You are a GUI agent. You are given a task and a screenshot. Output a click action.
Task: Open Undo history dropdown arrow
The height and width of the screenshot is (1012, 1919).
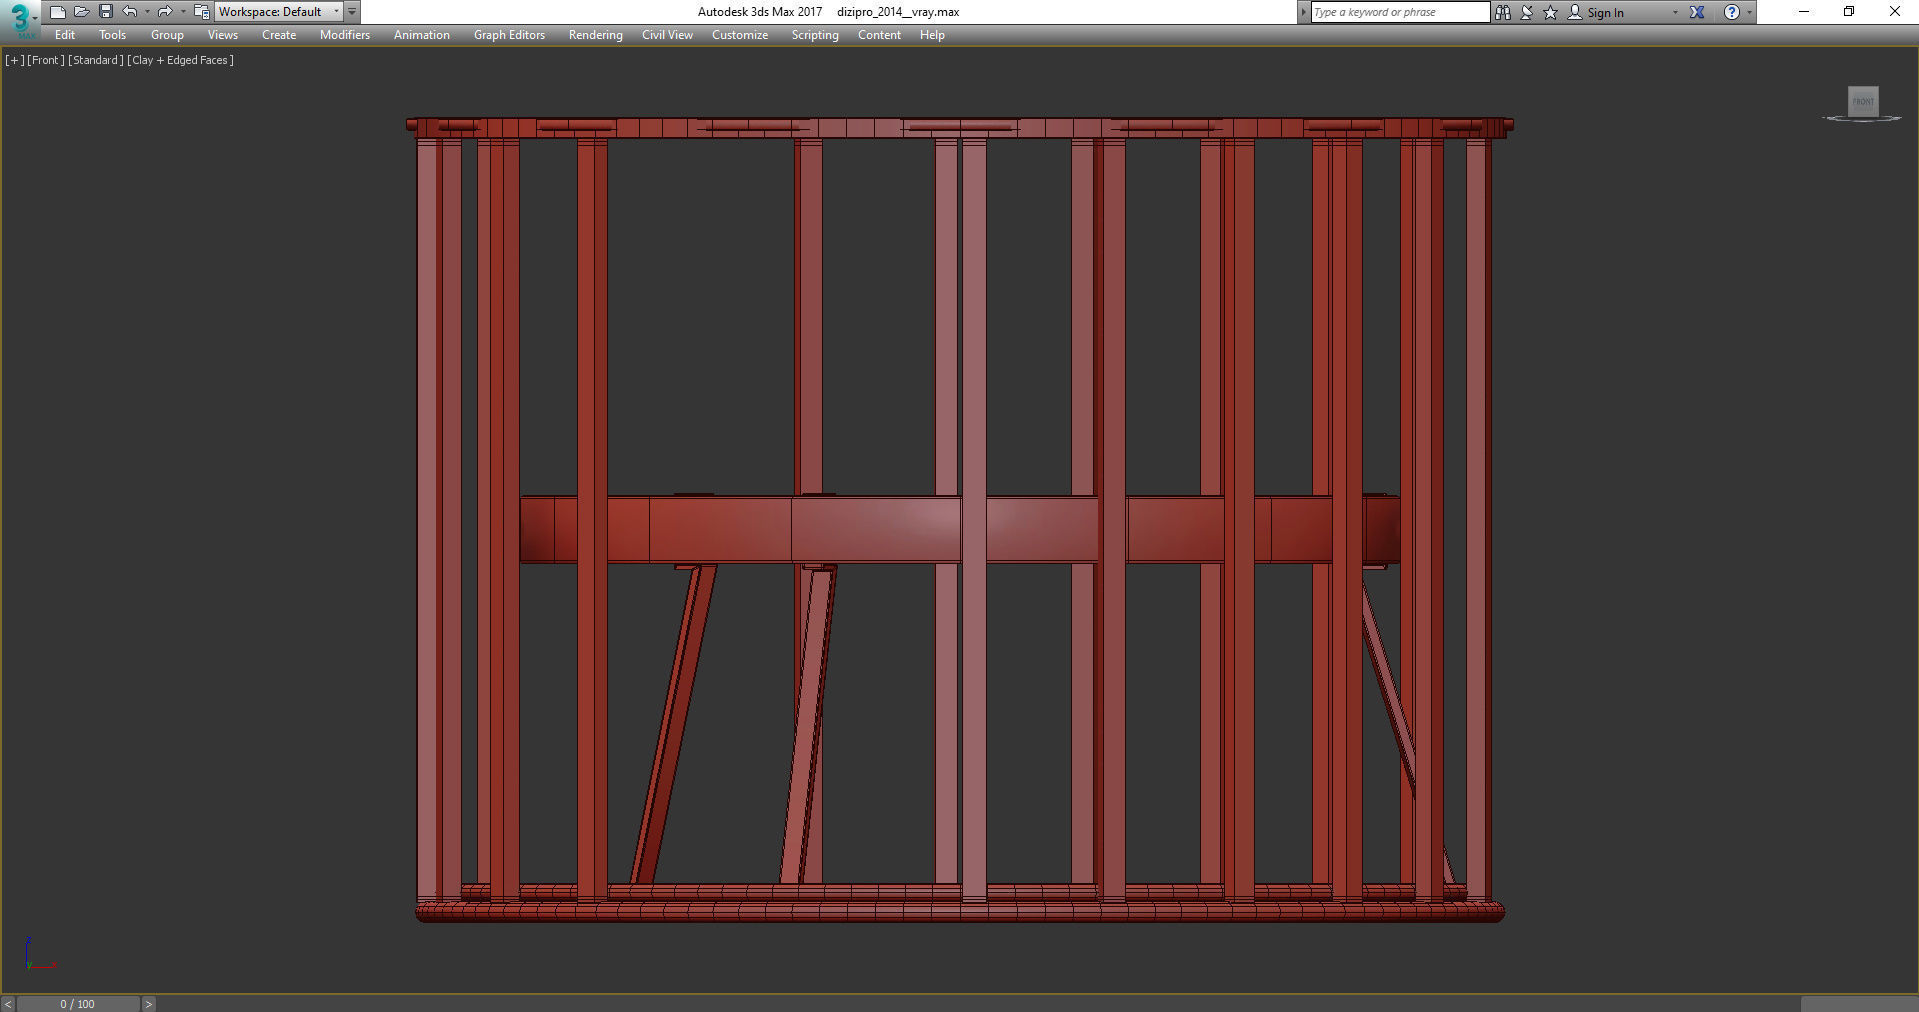click(x=147, y=12)
